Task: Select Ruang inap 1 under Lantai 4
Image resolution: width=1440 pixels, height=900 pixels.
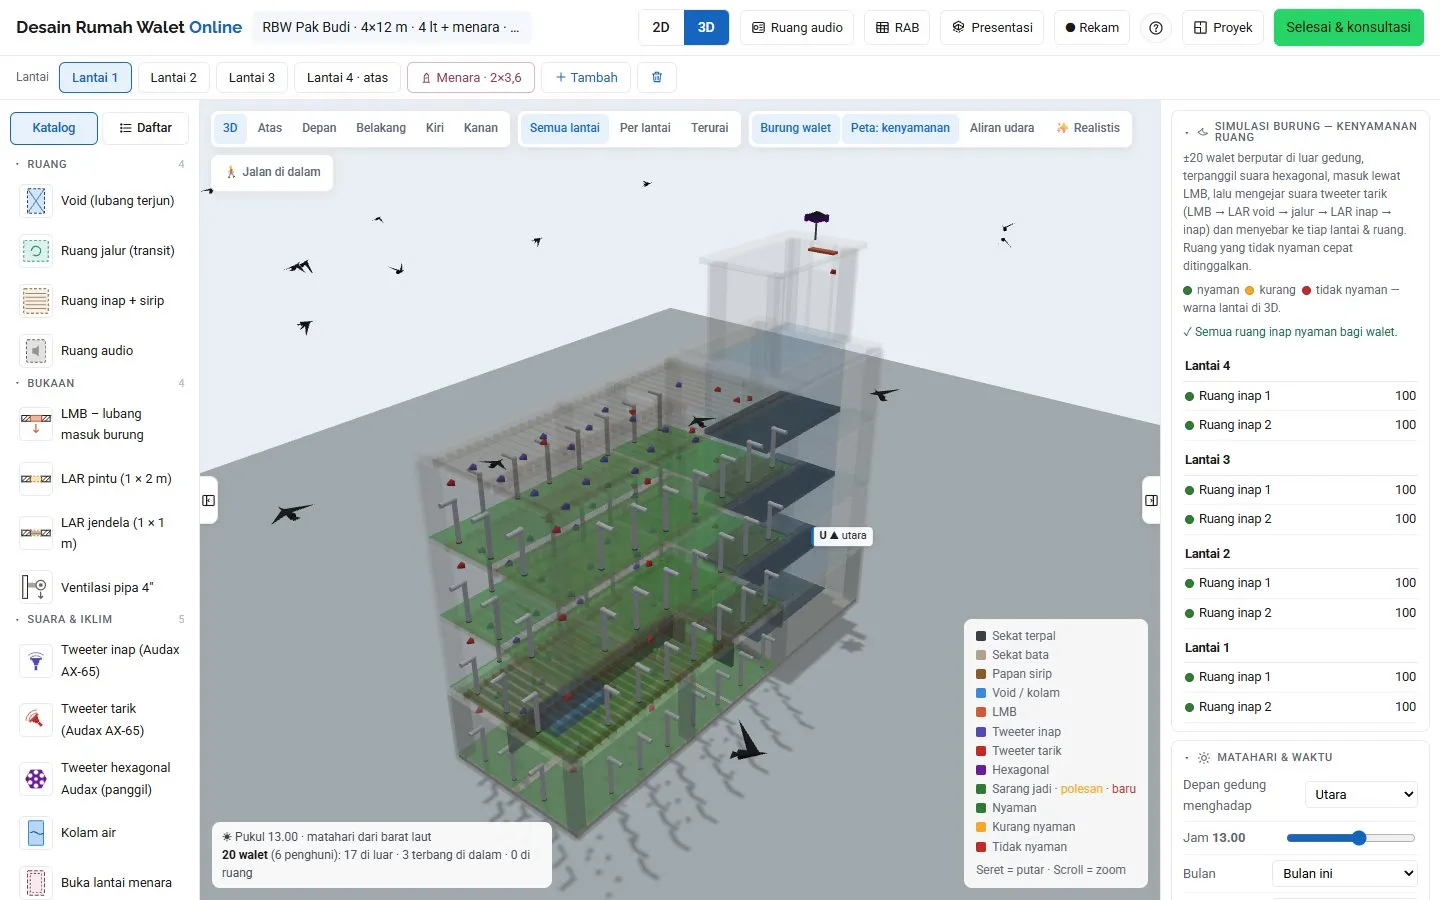Action: point(1300,396)
